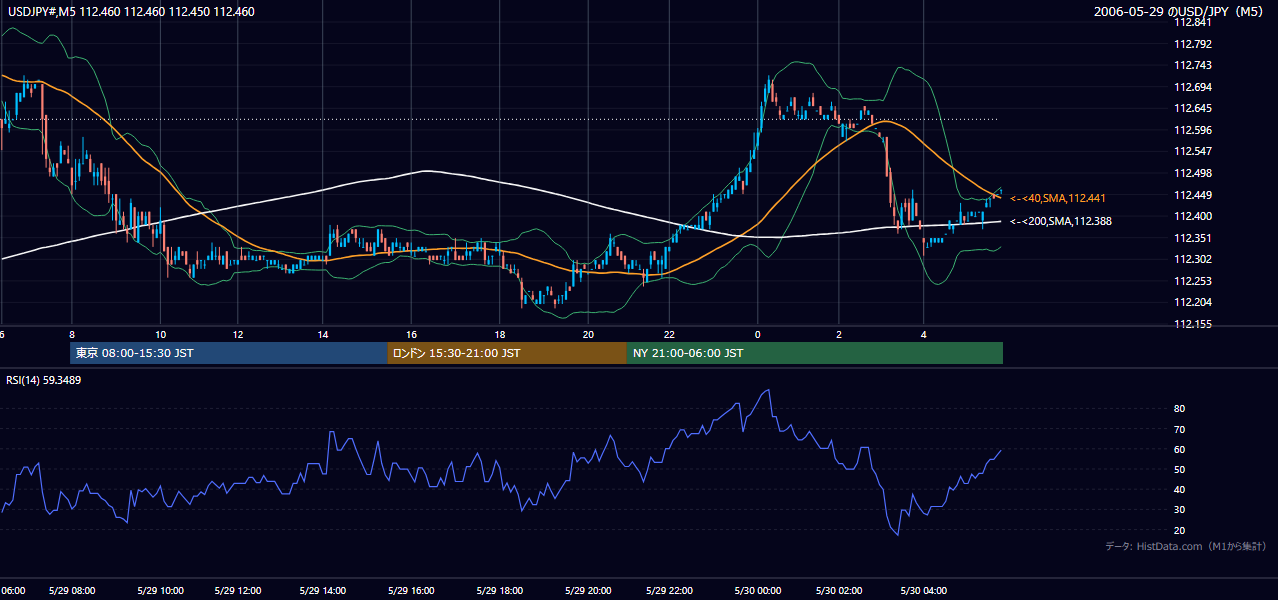The image size is (1278, 600).
Task: Click price axis value 112.449
Action: tap(1194, 195)
